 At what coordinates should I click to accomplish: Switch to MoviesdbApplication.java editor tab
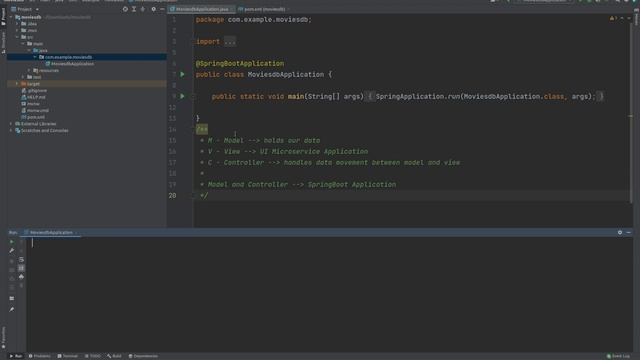pyautogui.click(x=201, y=9)
